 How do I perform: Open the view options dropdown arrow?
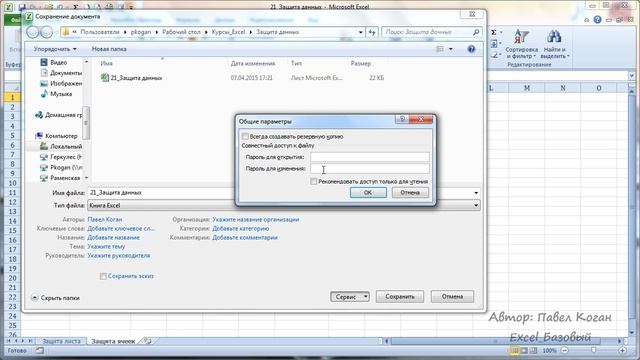click(451, 49)
